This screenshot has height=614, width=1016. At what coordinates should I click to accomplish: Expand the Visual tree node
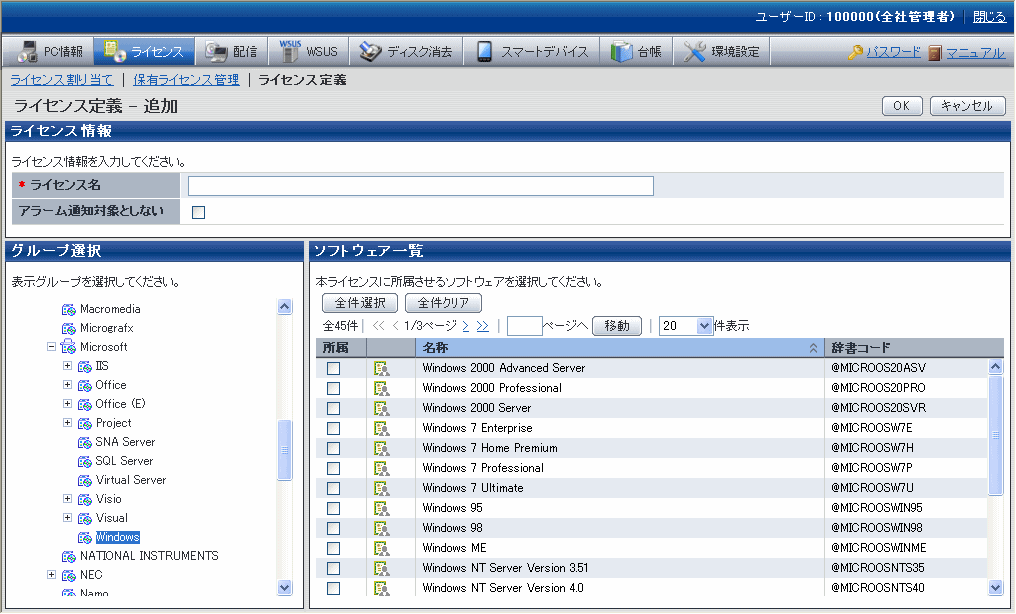pos(67,517)
